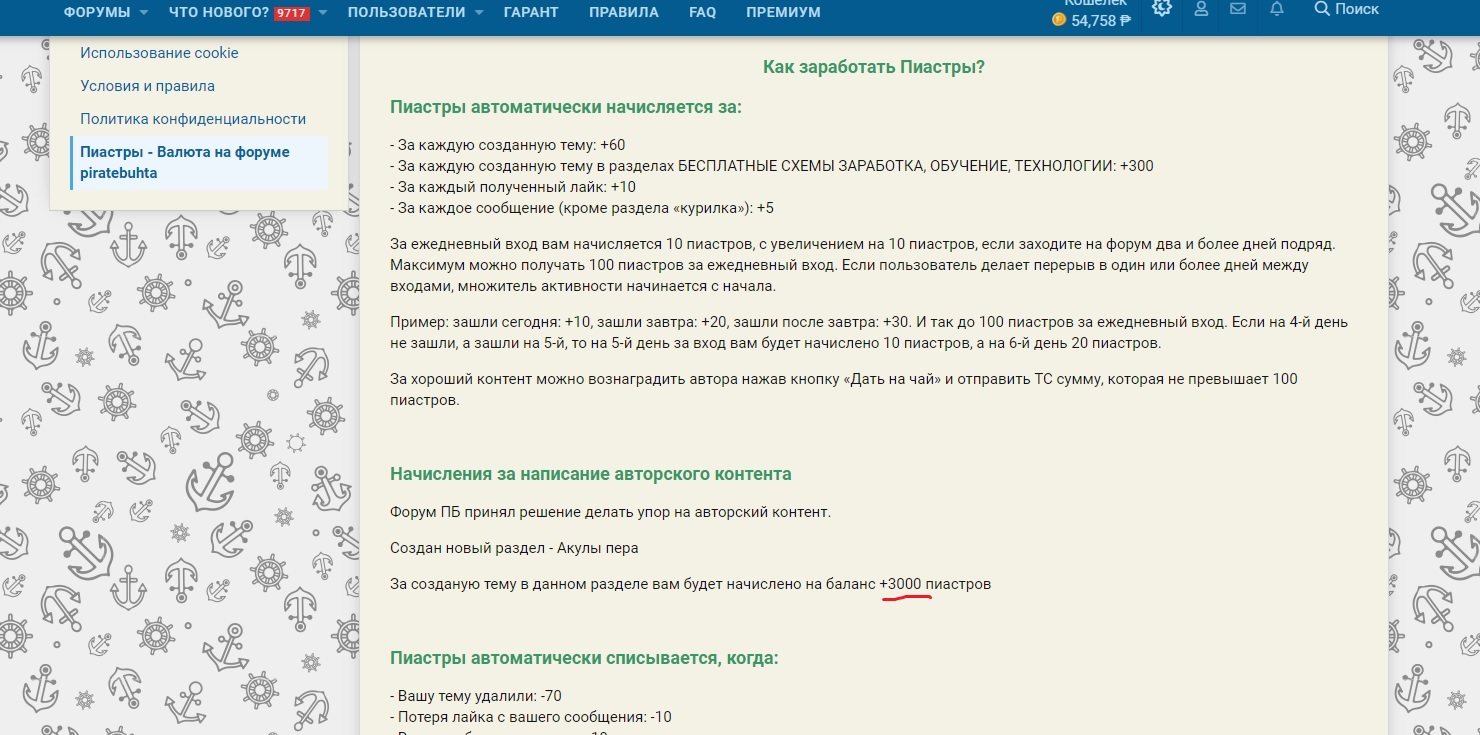This screenshot has height=735, width=1480.
Task: Expand the ФОРУМЫ dropdown arrow
Action: (x=144, y=13)
